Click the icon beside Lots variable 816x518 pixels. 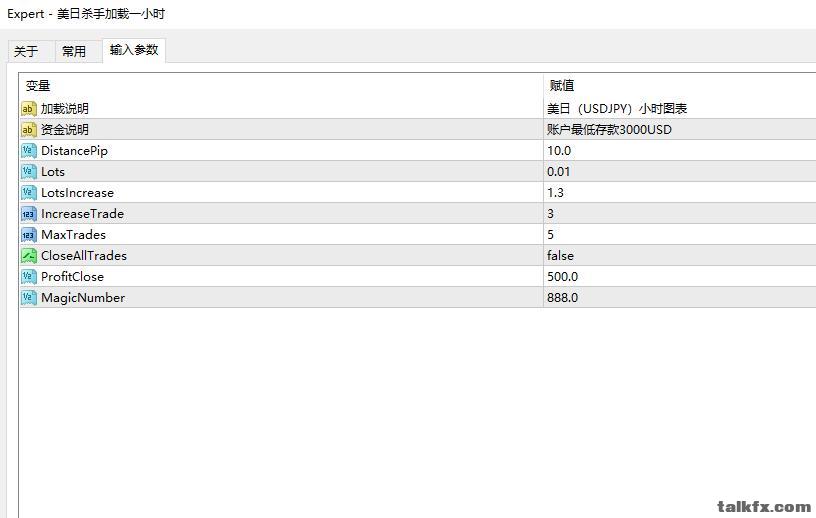29,171
